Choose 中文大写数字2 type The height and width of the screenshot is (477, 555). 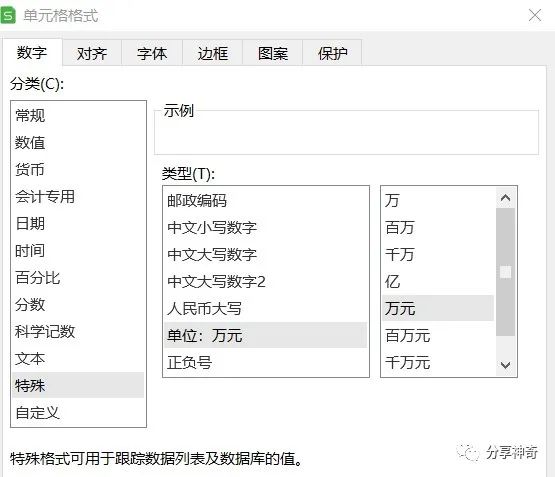tap(266, 281)
